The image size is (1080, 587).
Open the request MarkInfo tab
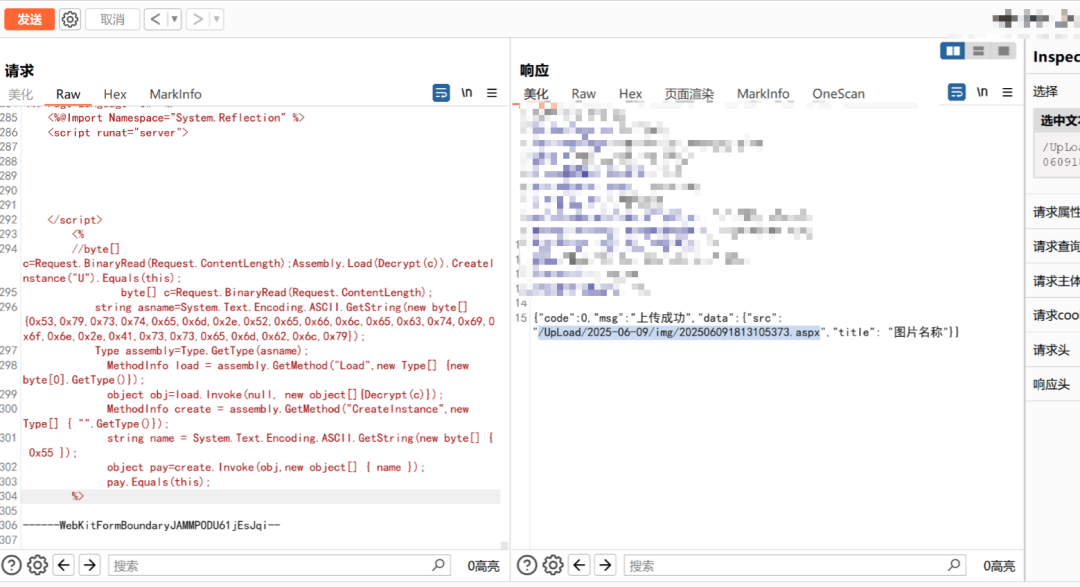point(175,94)
